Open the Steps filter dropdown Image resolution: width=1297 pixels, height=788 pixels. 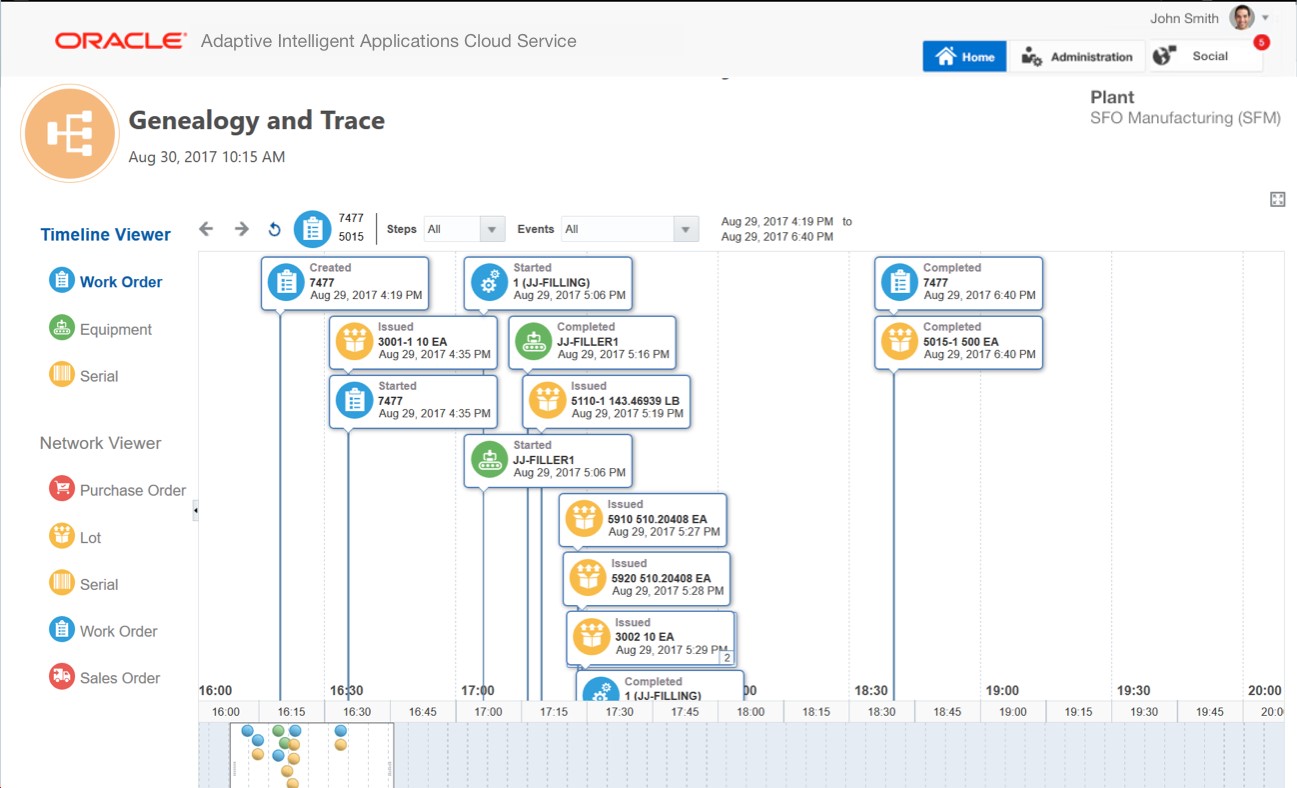(494, 228)
